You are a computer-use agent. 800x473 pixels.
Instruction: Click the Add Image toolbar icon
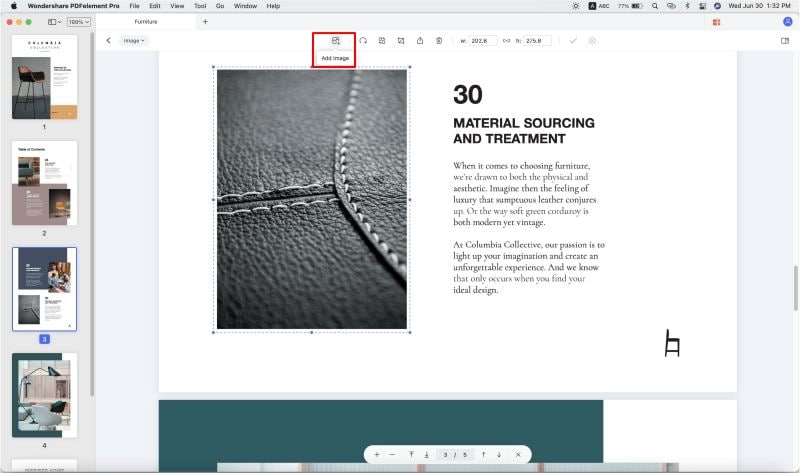coord(335,41)
